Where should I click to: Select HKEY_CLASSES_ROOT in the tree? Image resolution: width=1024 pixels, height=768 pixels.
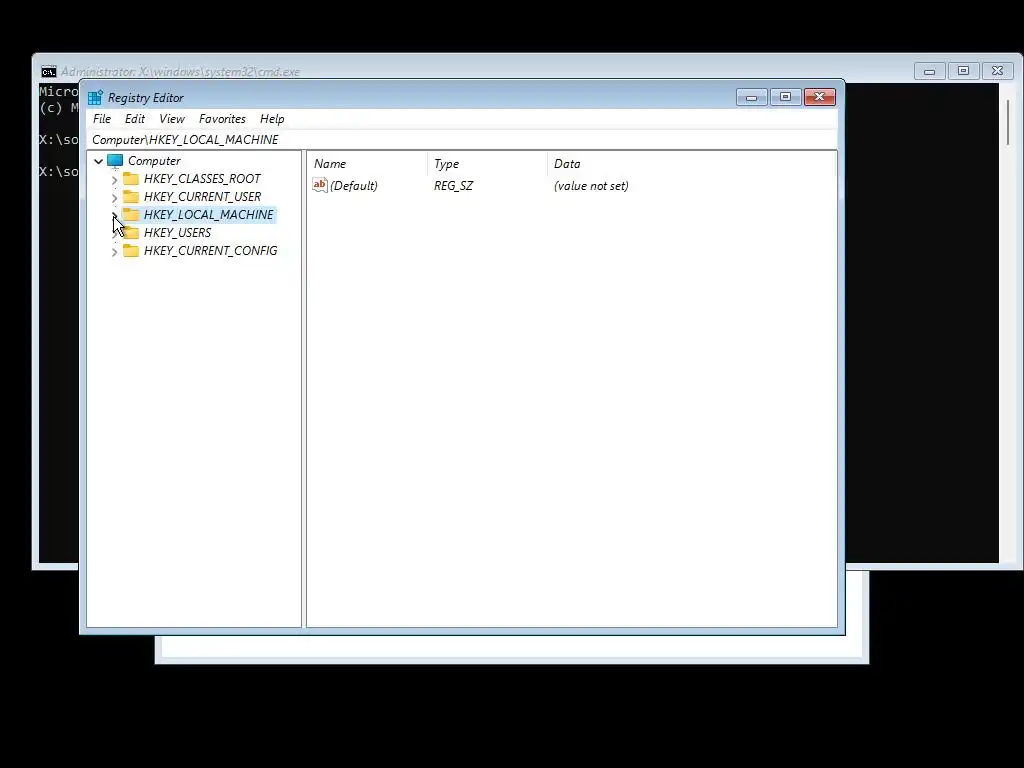click(x=202, y=178)
